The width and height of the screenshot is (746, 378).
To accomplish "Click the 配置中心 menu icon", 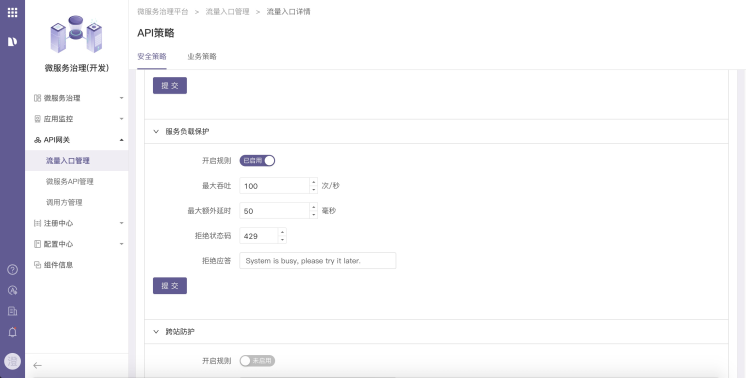I will click(x=38, y=244).
